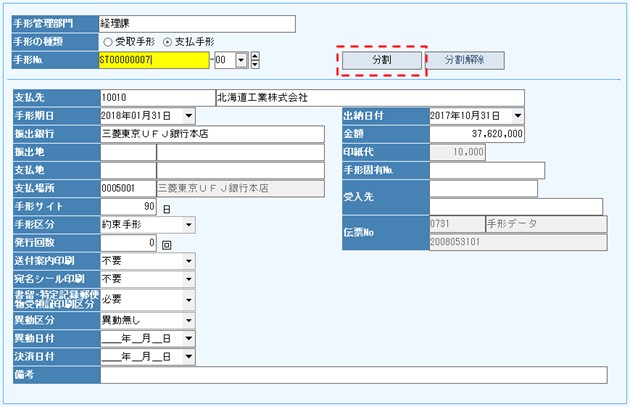Select the 受取手形 radio button

[x=108, y=42]
